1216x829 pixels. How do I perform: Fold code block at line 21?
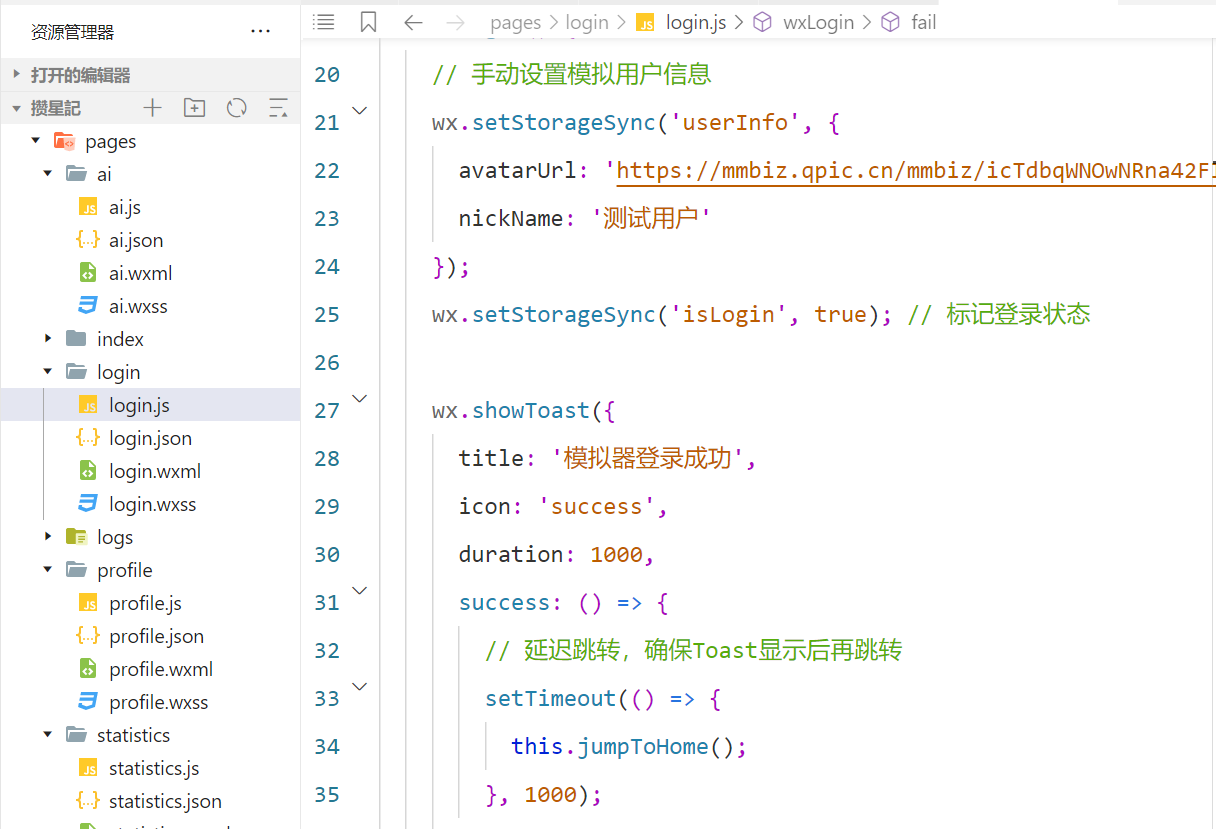click(x=360, y=111)
